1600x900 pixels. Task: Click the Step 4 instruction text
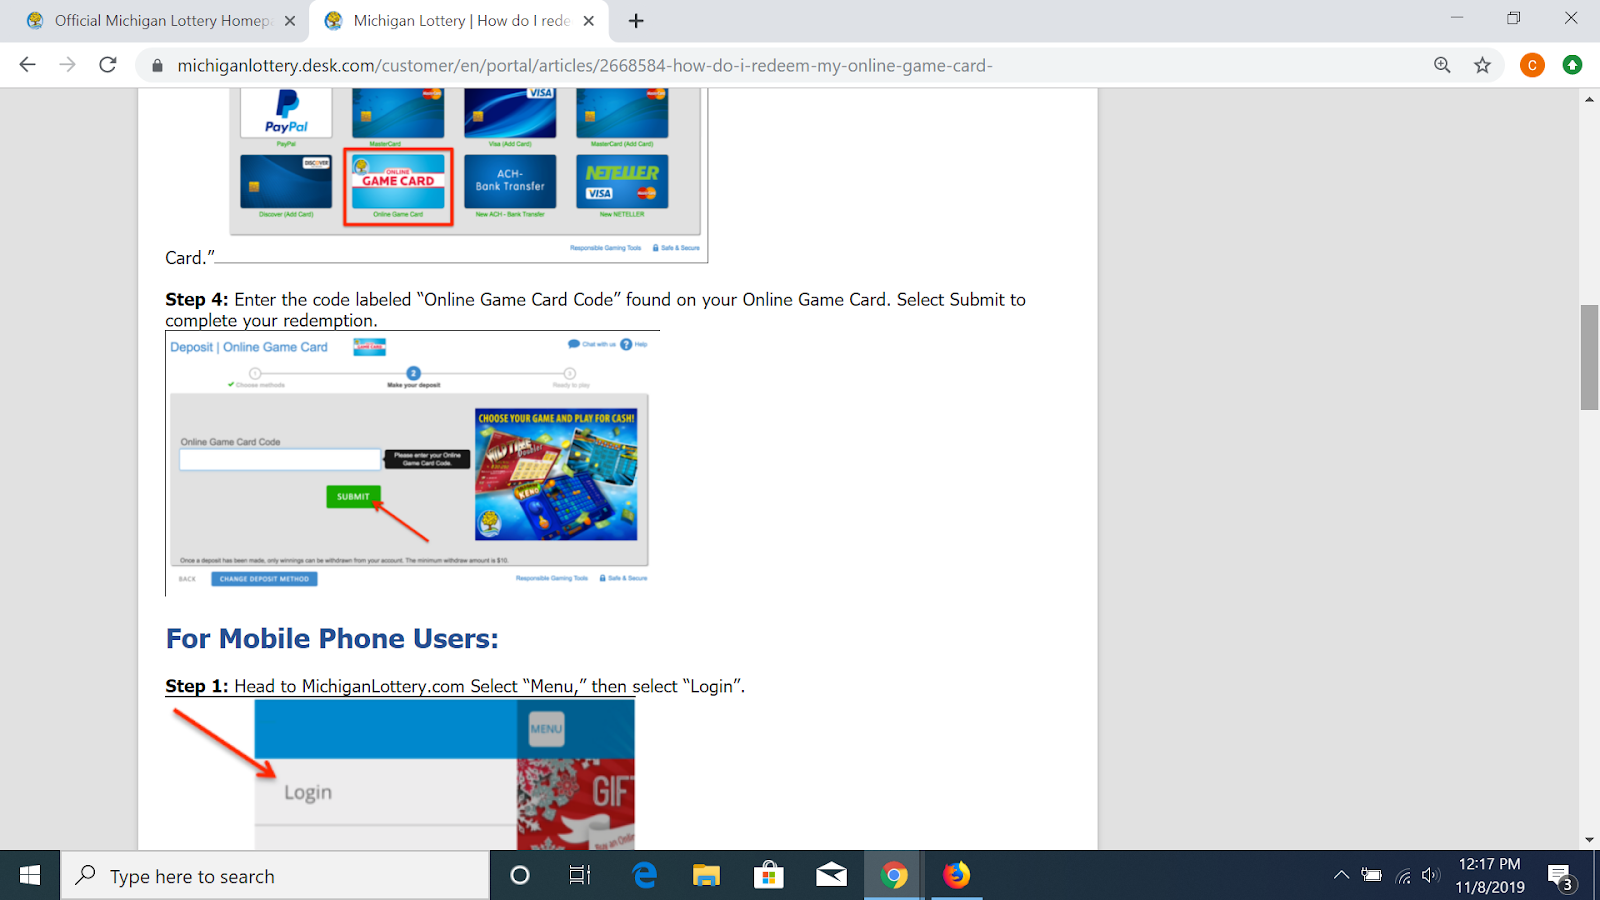(x=595, y=310)
